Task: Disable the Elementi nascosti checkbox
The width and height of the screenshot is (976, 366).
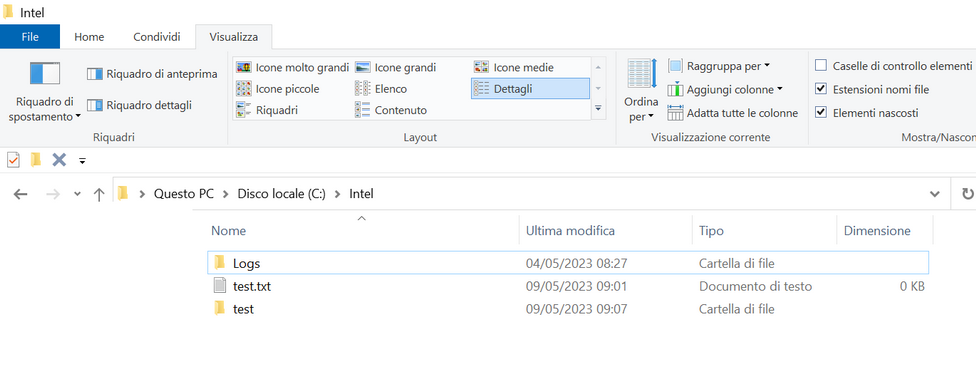Action: point(821,113)
